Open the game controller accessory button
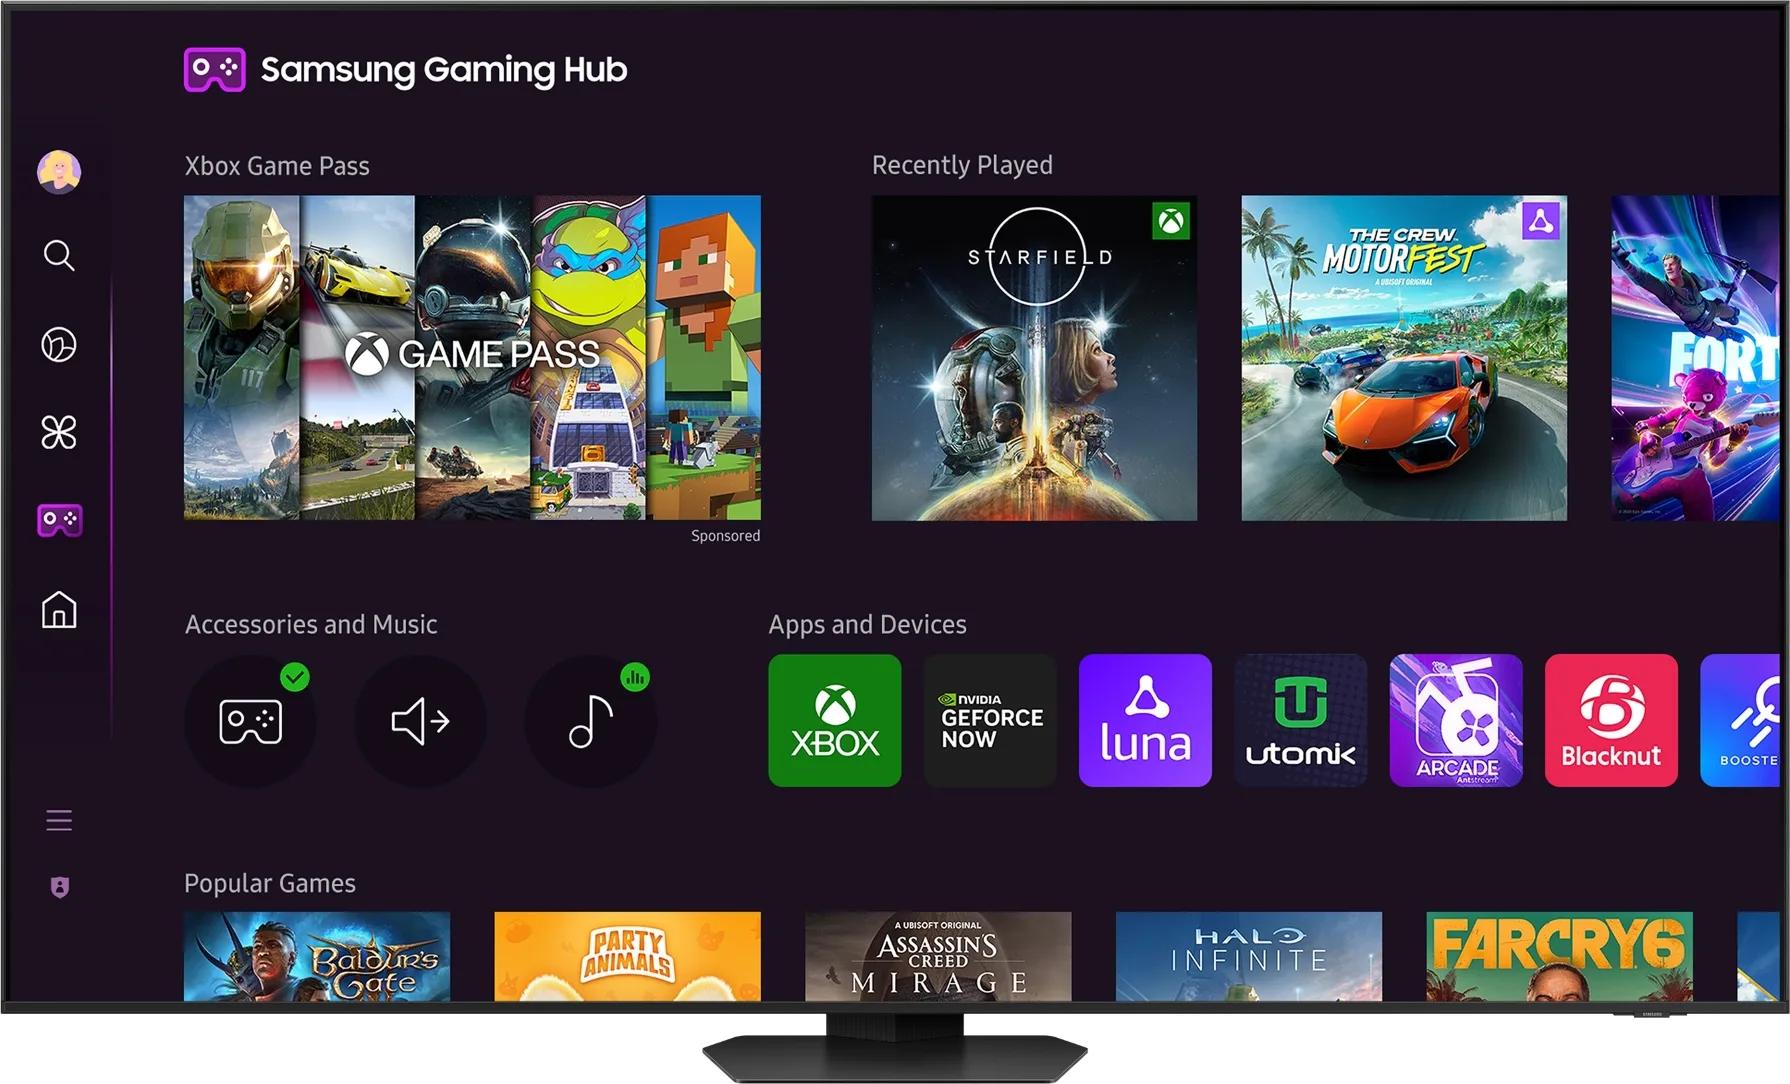 tap(250, 721)
